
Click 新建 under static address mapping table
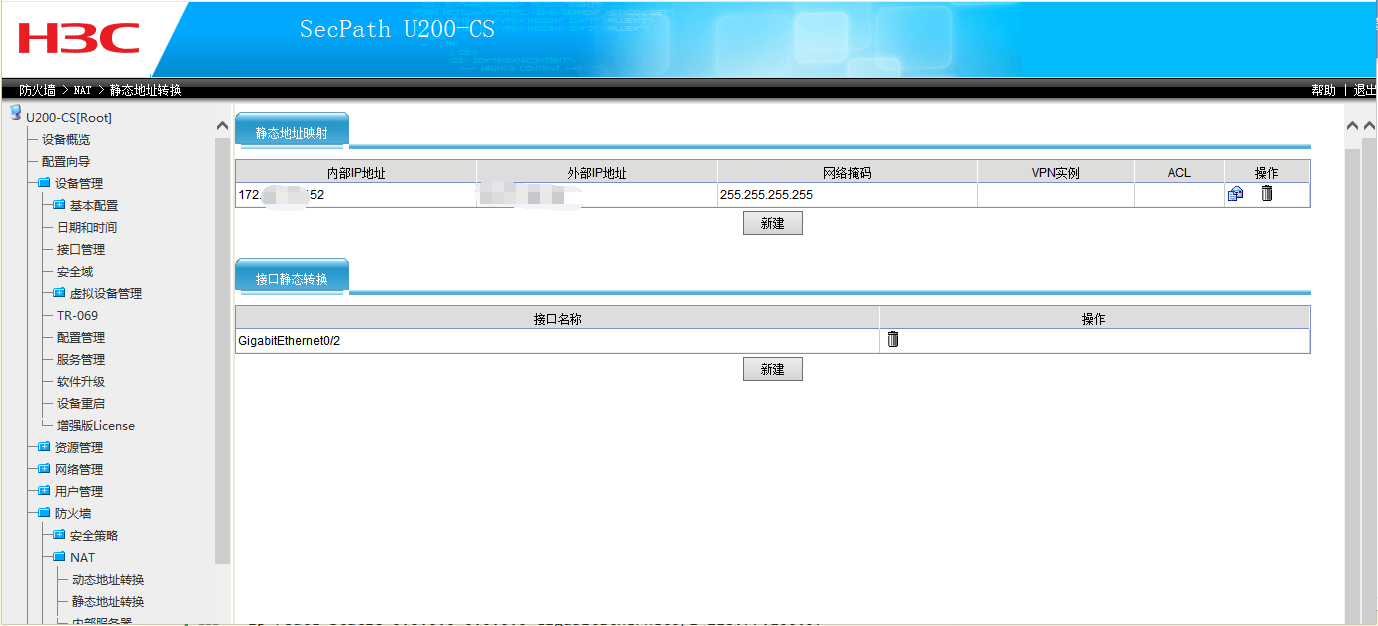click(x=773, y=223)
